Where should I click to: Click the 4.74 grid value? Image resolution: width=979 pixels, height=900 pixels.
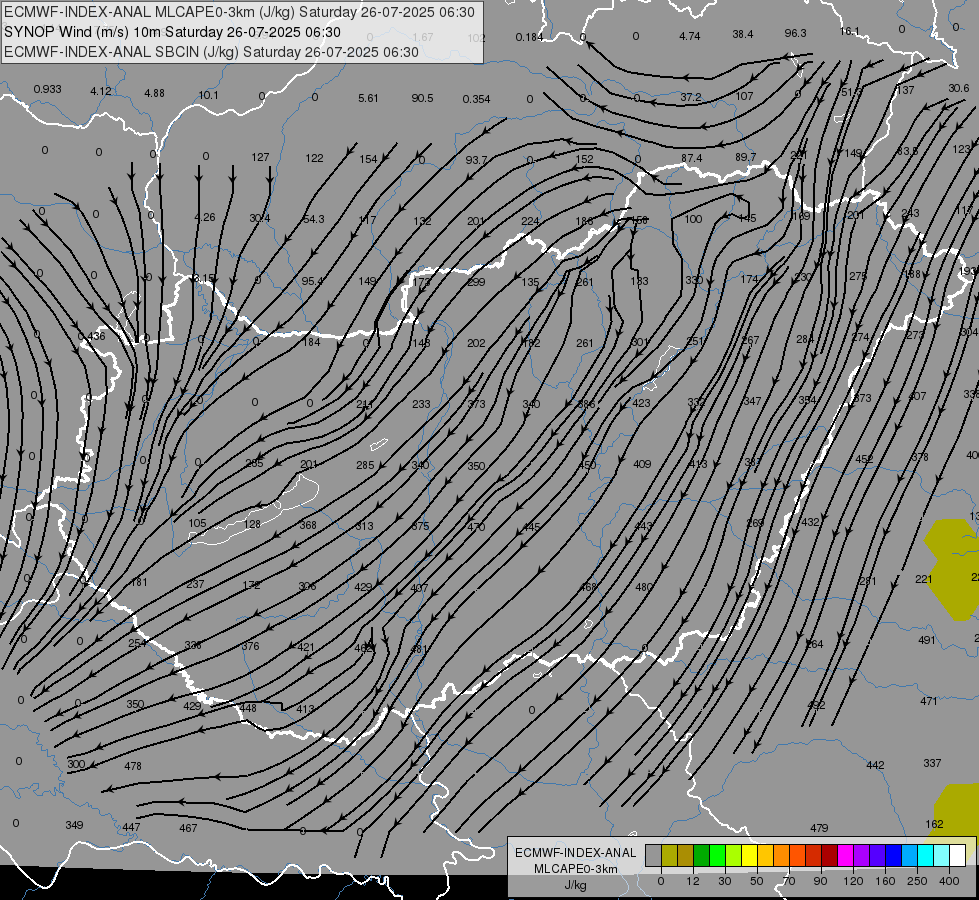pyautogui.click(x=689, y=36)
